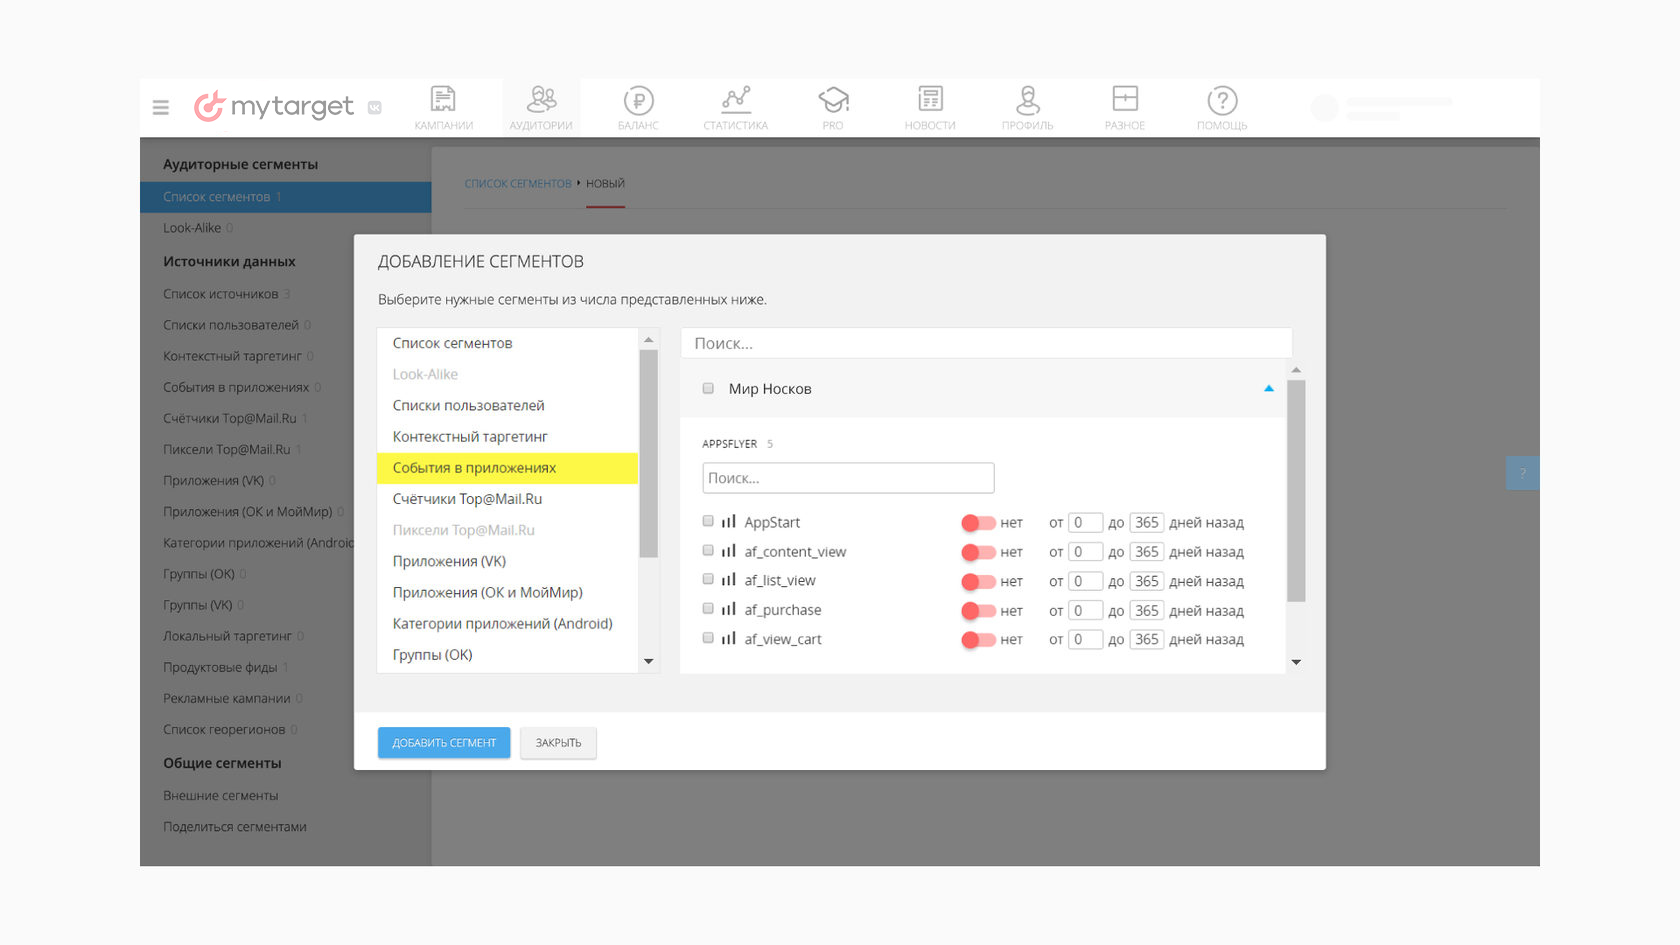Viewport: 1680px width, 945px height.
Task: Select Контекстный таргетинг in dialog list
Action: point(507,436)
